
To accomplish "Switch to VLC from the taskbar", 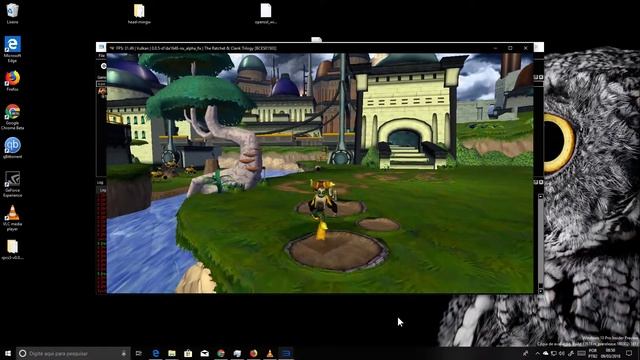I will pos(270,353).
